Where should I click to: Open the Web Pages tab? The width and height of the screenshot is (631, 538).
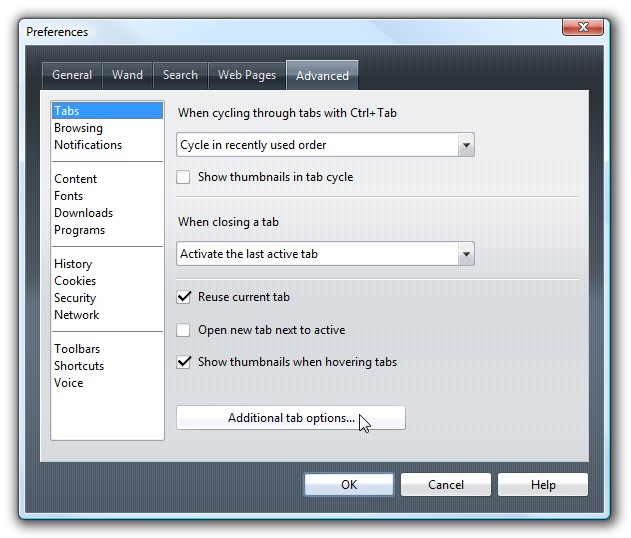click(247, 75)
